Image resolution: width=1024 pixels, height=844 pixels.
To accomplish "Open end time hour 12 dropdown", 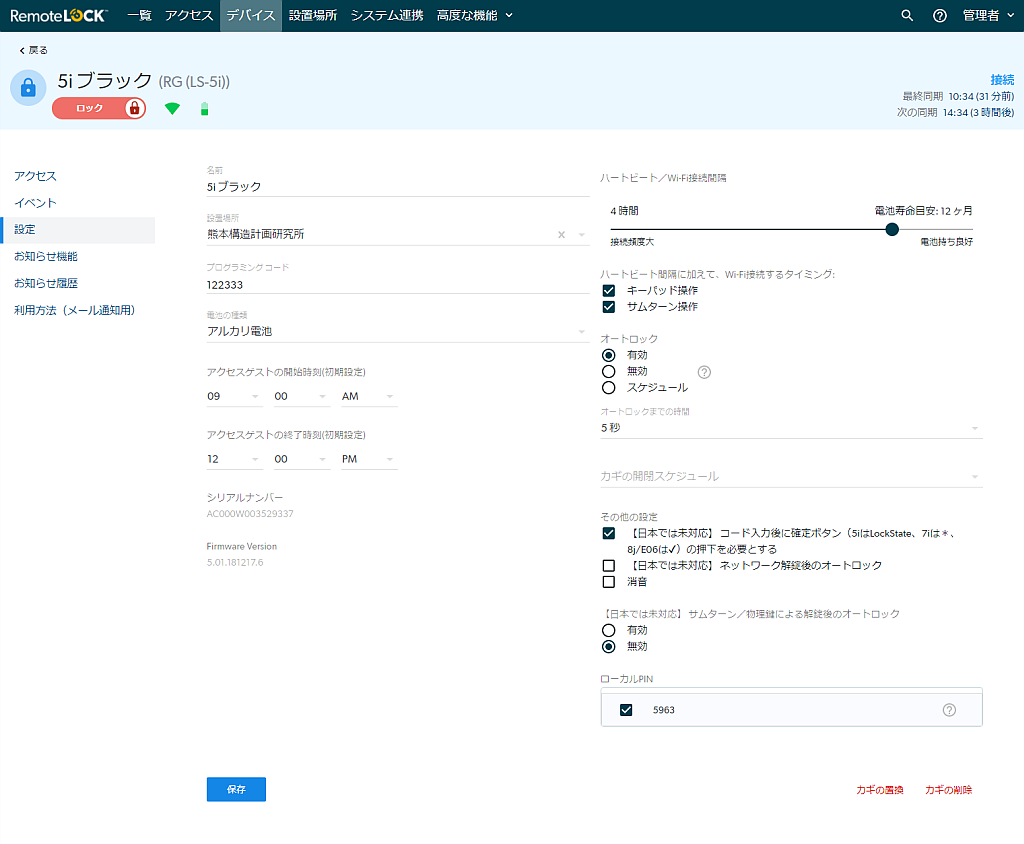I will pyautogui.click(x=234, y=459).
